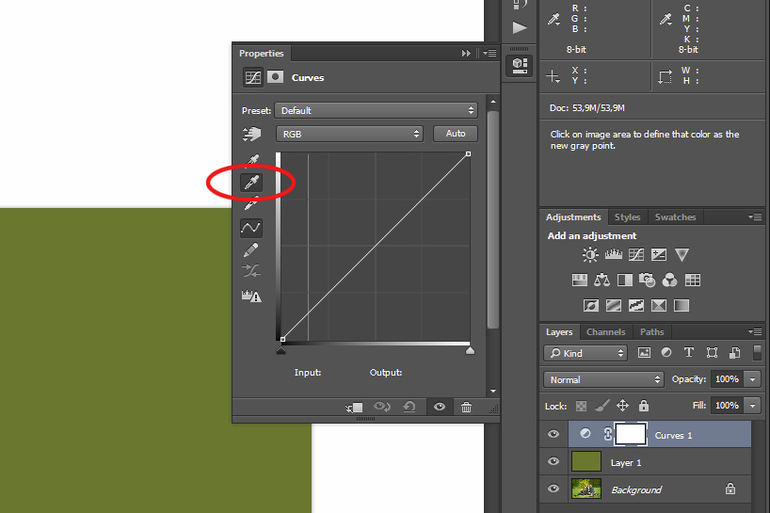This screenshot has width=770, height=513.
Task: Open the Swatches tab
Action: 675,217
